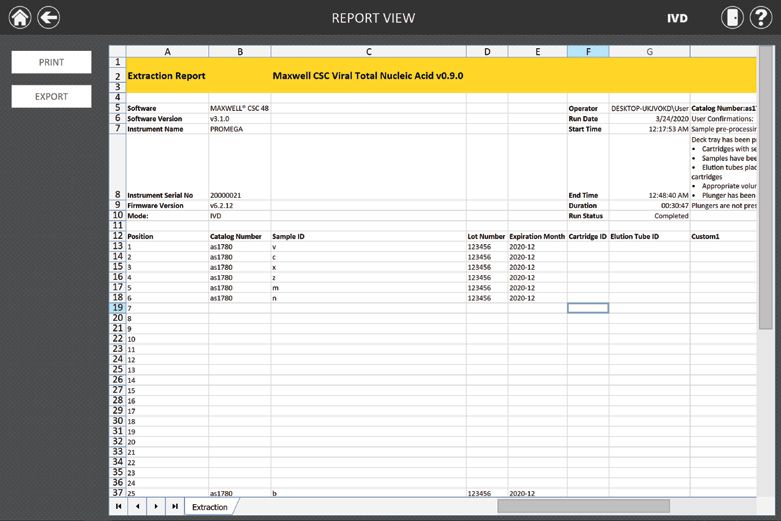
Task: Jump to last sheet navigation arrow
Action: (x=175, y=507)
